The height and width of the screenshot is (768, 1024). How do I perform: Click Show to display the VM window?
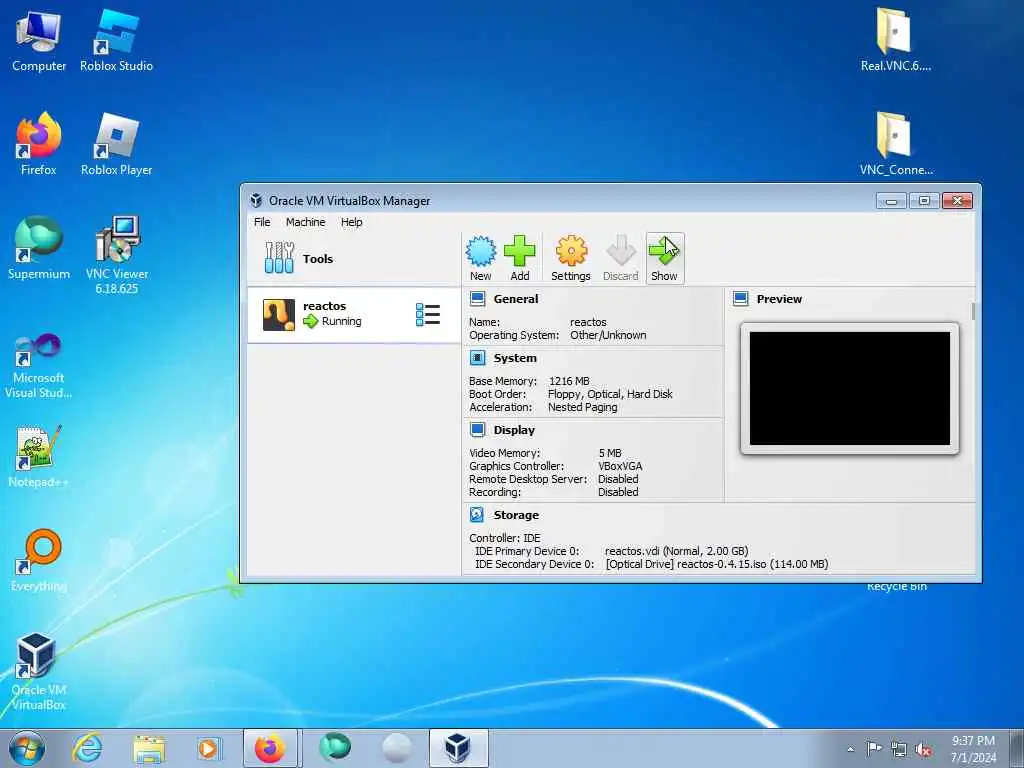pyautogui.click(x=664, y=258)
